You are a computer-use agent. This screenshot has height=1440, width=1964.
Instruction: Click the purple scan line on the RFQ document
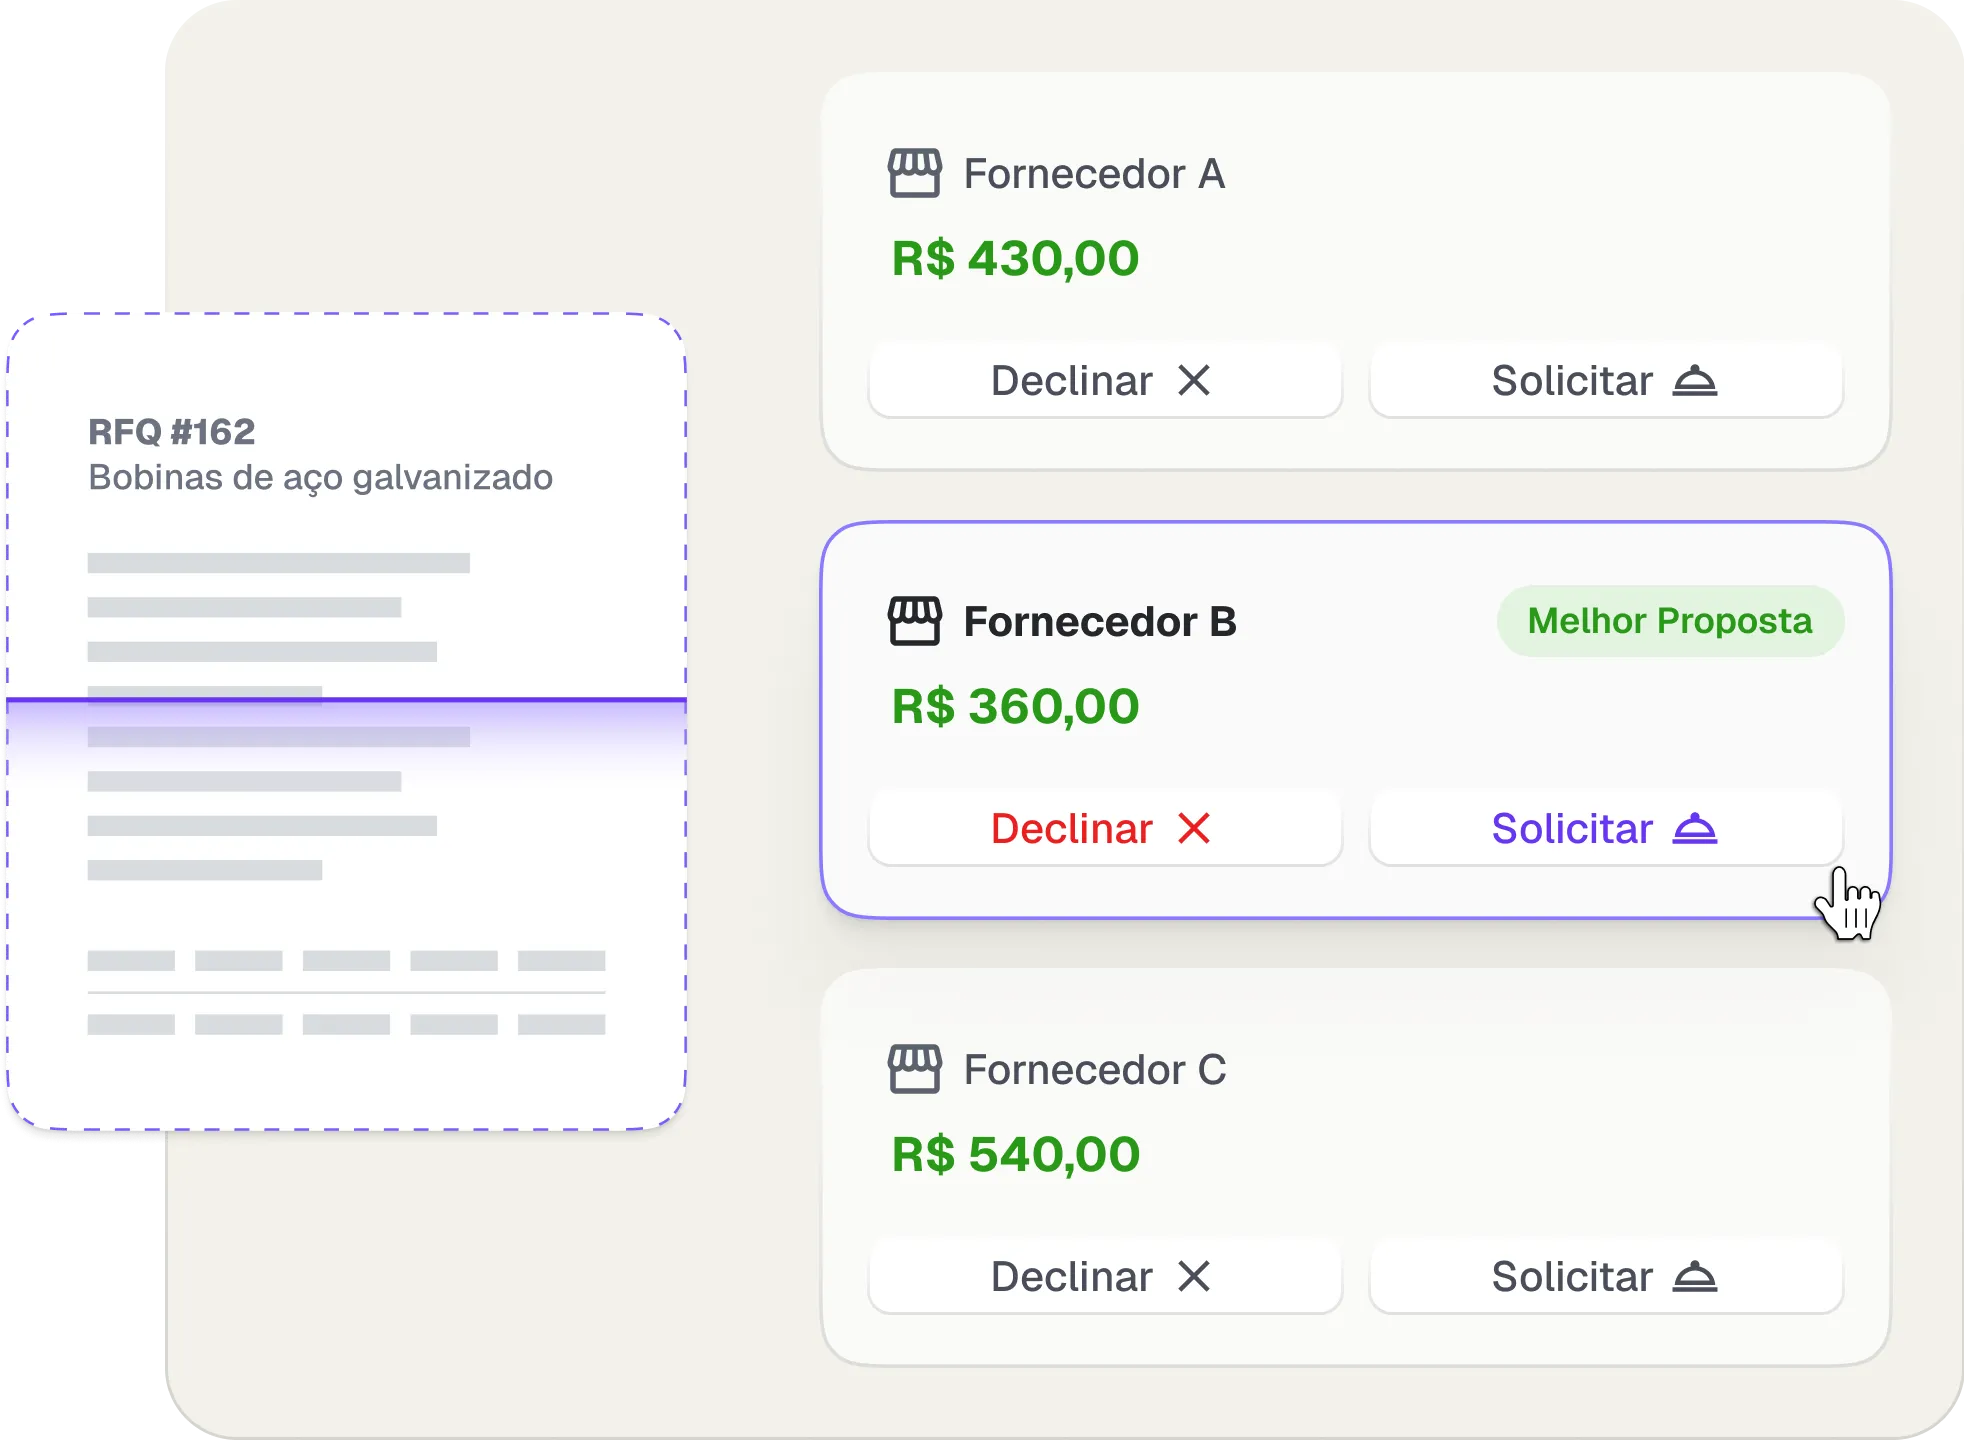pos(345,699)
